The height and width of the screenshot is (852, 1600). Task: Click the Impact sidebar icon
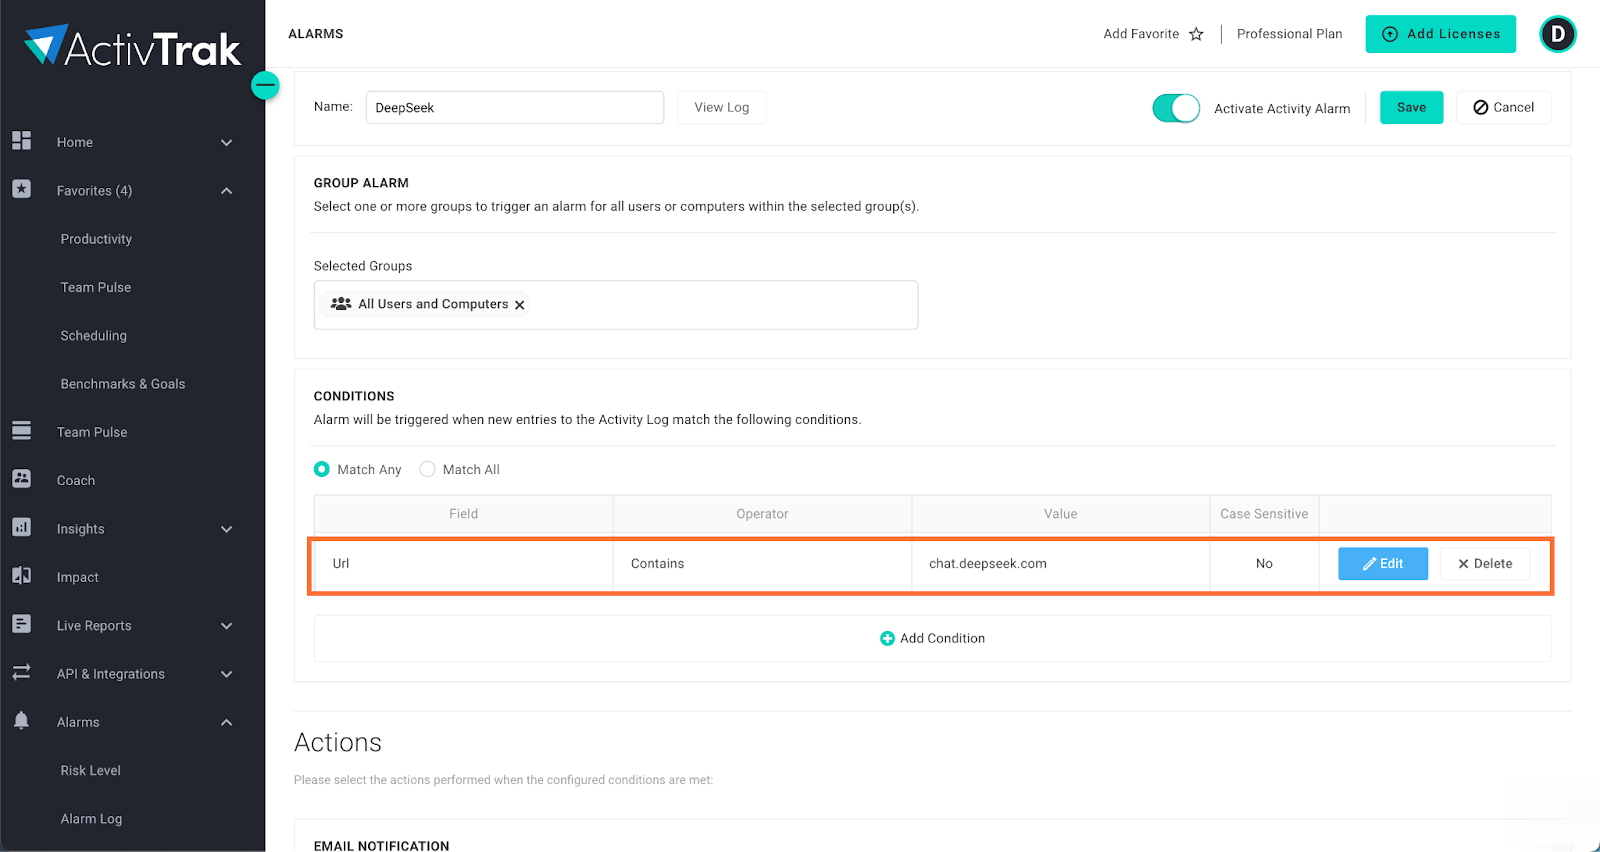click(x=22, y=576)
